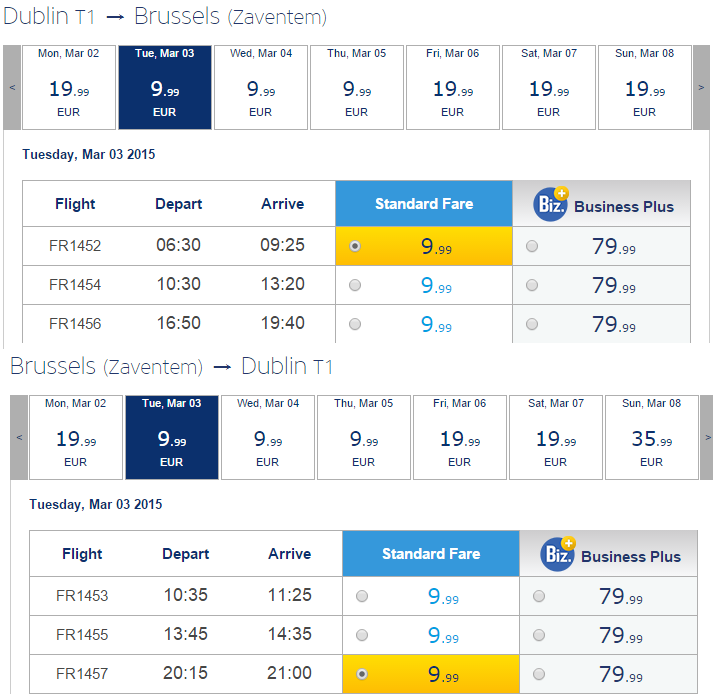Select standard fare for flight FR1456
Image resolution: width=713 pixels, height=696 pixels.
pos(355,324)
